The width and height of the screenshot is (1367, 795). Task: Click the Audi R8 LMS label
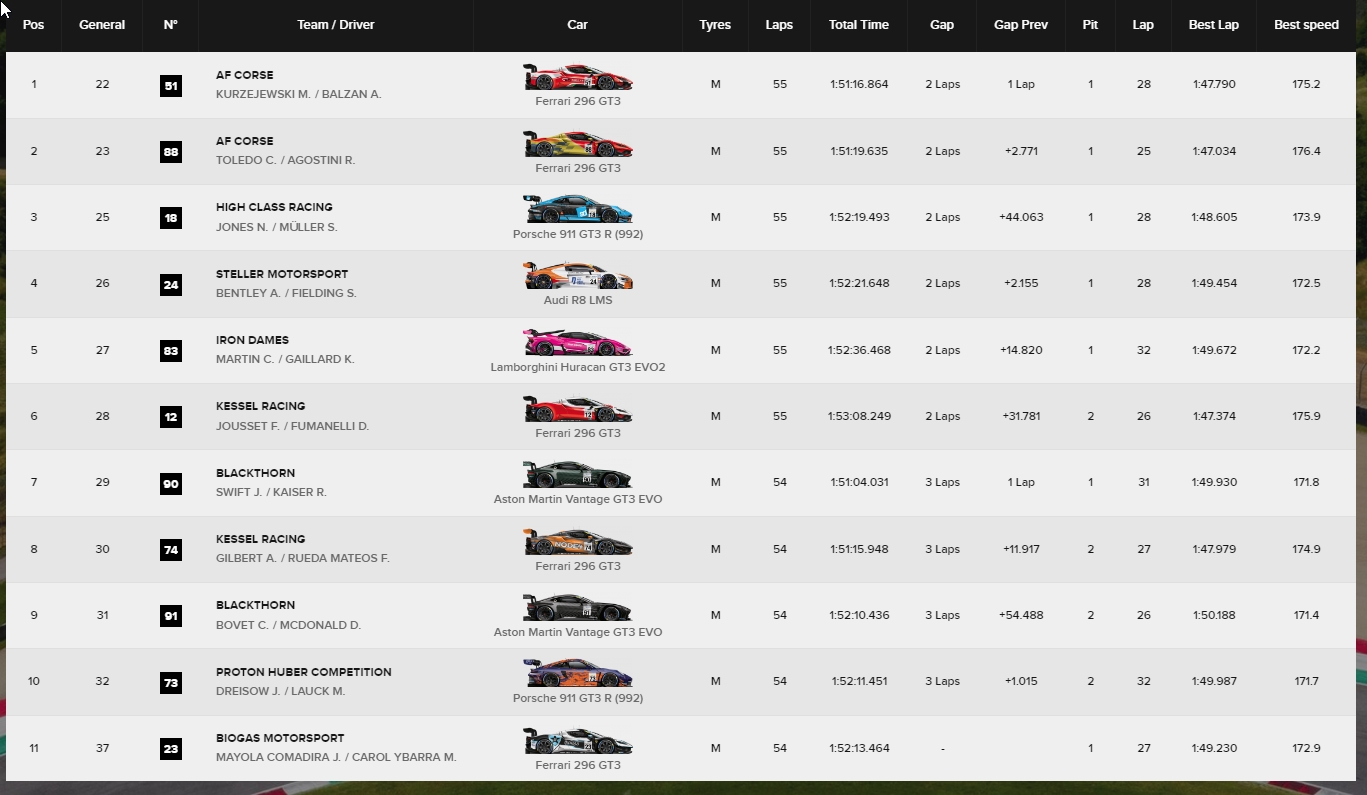click(x=578, y=300)
